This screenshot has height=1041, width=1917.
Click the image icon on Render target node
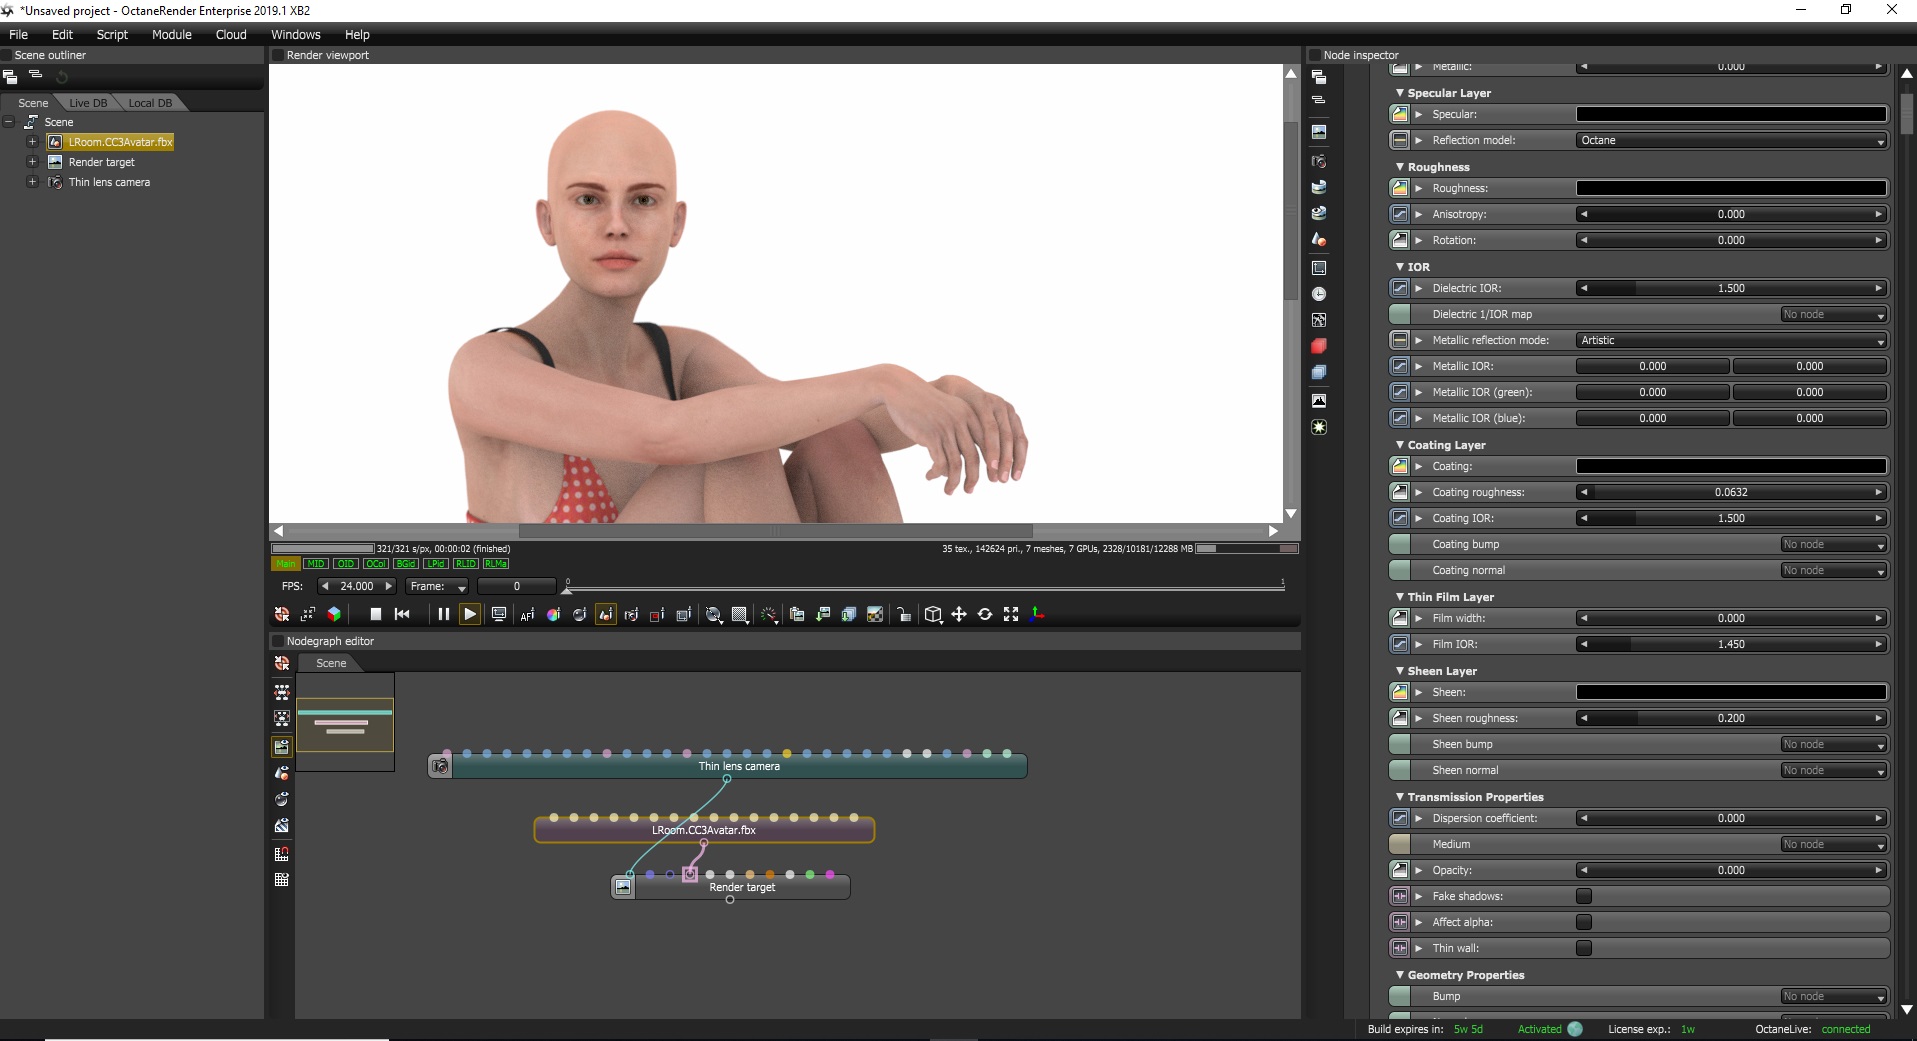tap(623, 887)
